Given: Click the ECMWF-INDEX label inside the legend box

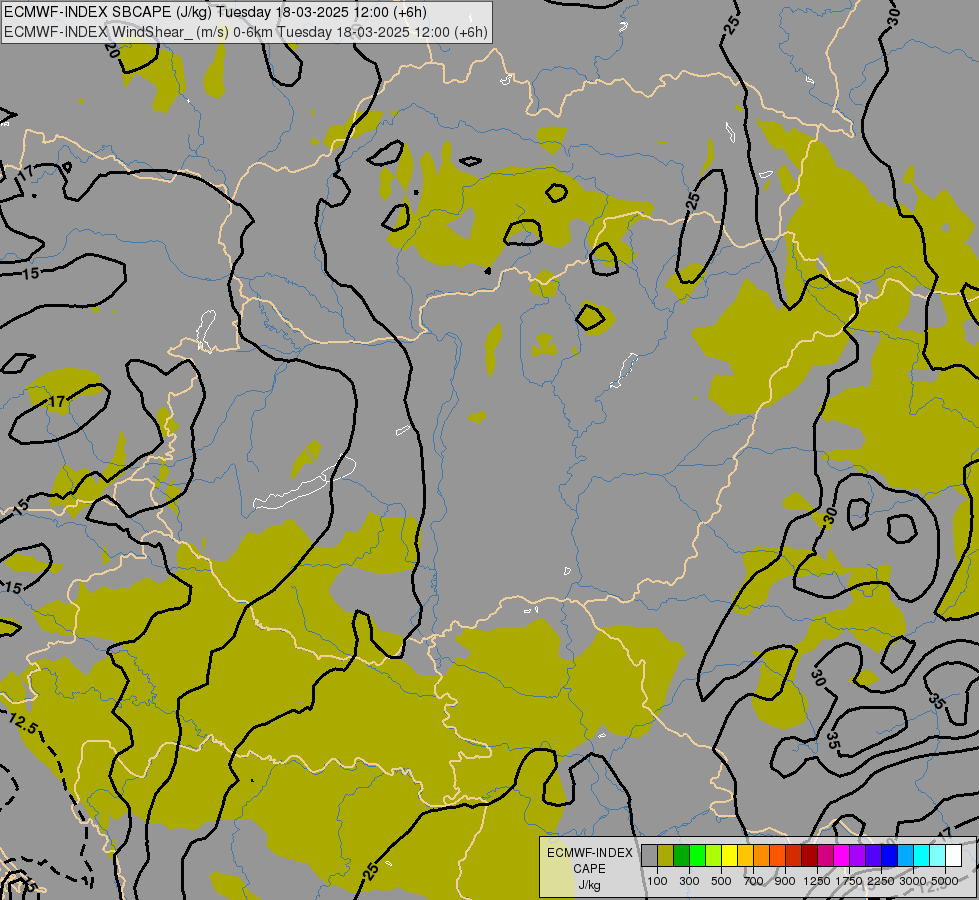Looking at the screenshot, I should coord(590,853).
